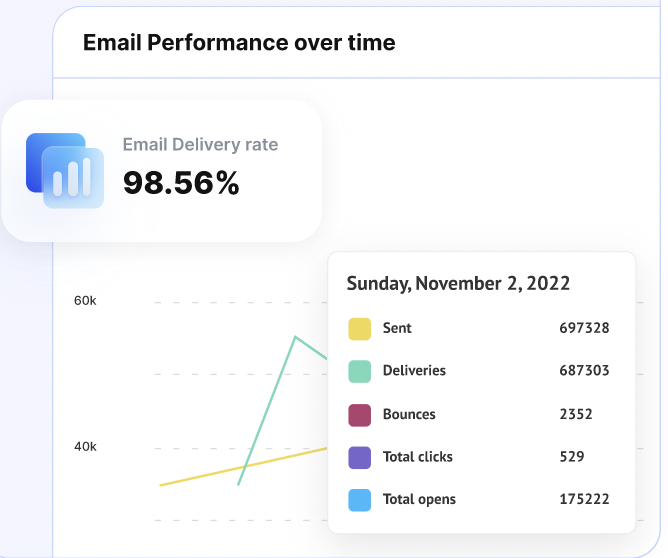The width and height of the screenshot is (668, 558).
Task: Click the Total opens count 175222
Action: click(584, 500)
